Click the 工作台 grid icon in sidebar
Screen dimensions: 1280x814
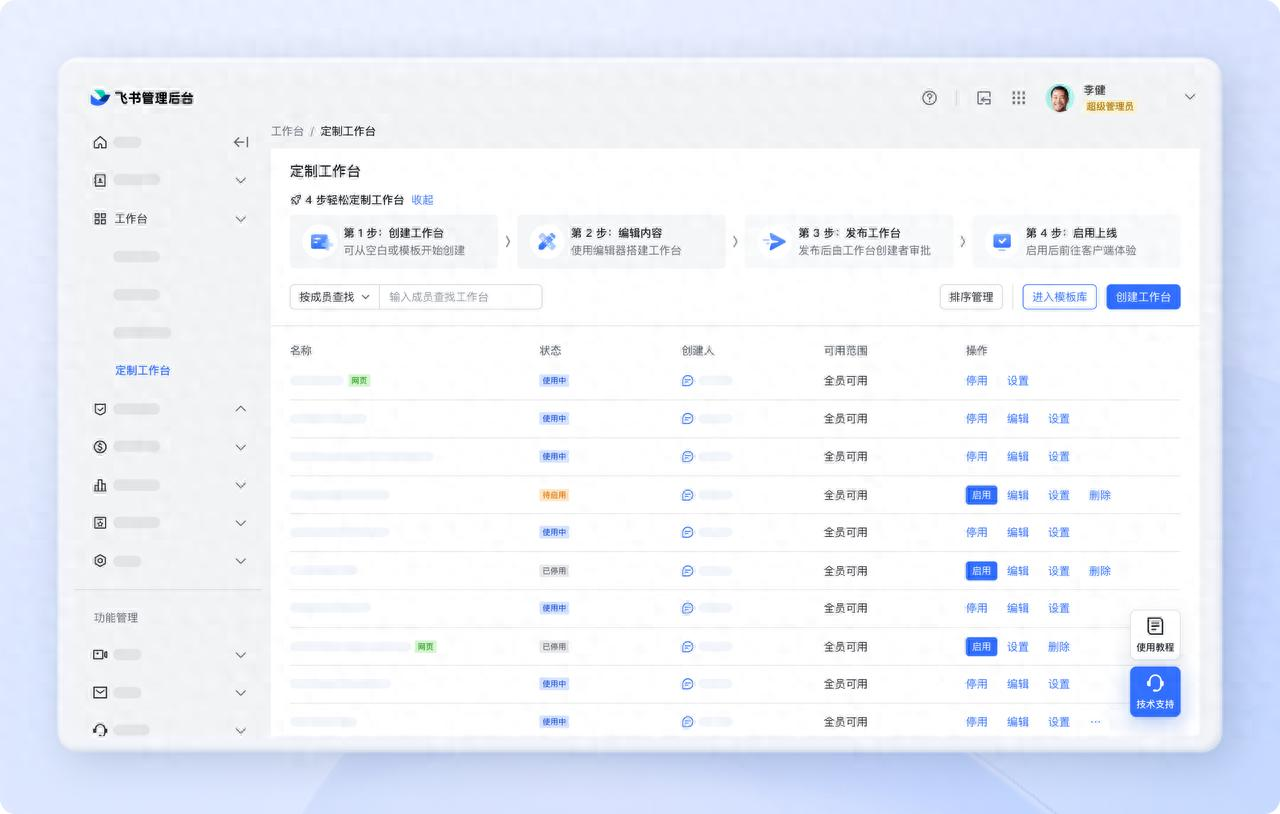[100, 218]
